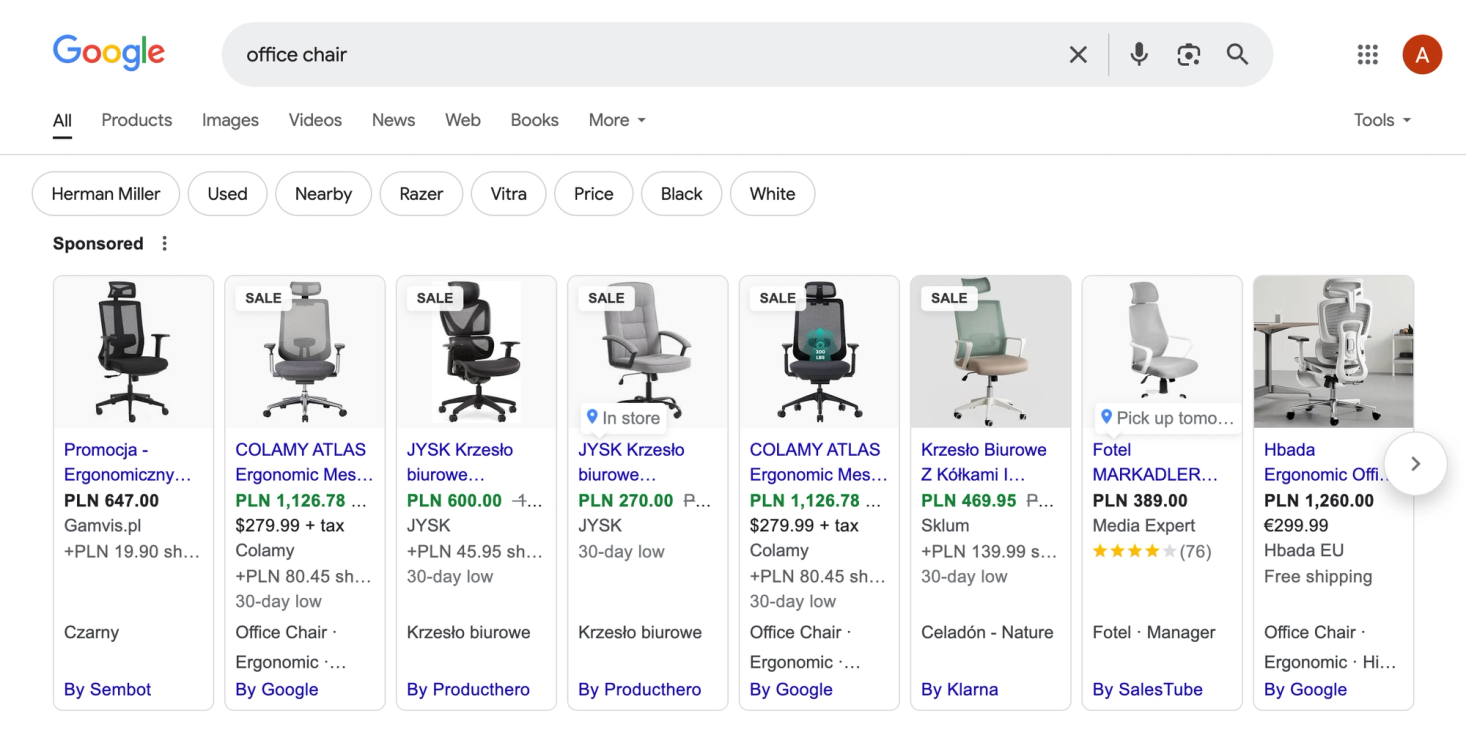
Task: Click the 'Hbada EU' store name
Action: [x=1304, y=551]
